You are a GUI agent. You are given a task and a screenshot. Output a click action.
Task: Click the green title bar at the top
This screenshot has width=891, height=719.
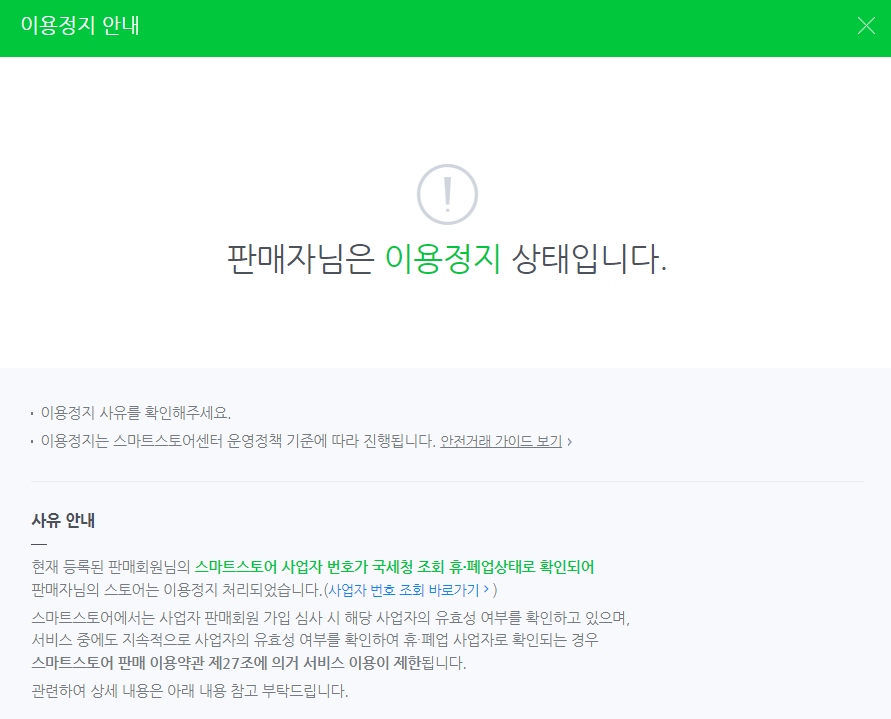point(445,25)
